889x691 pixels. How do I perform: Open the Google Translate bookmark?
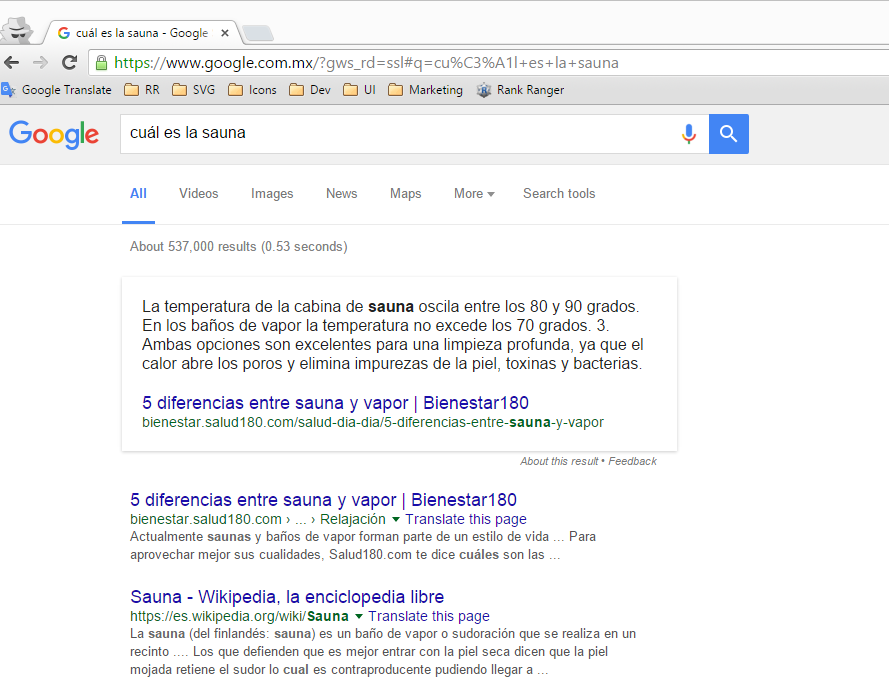pyautogui.click(x=57, y=90)
